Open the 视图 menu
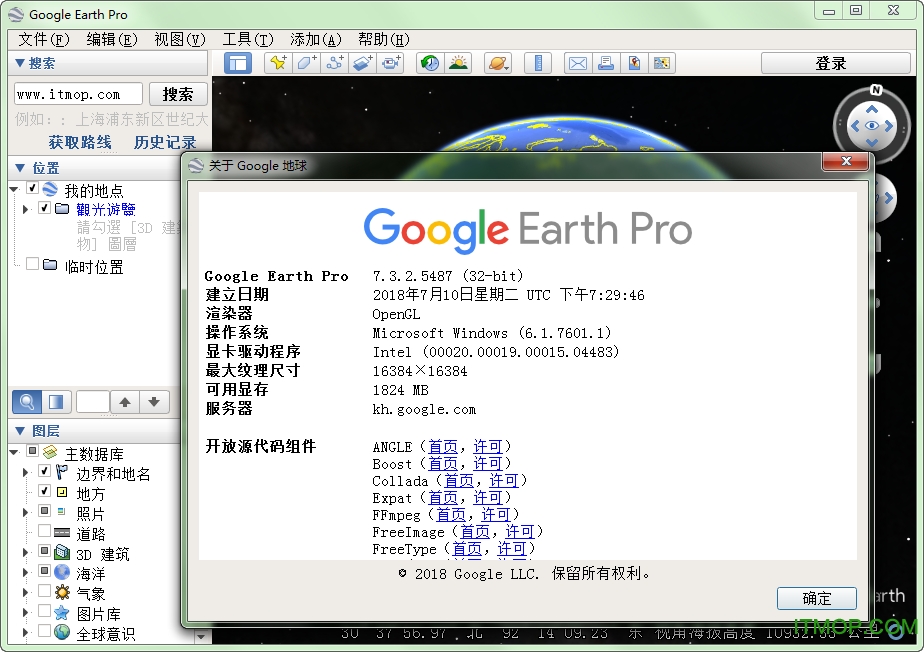This screenshot has height=652, width=924. pos(179,39)
